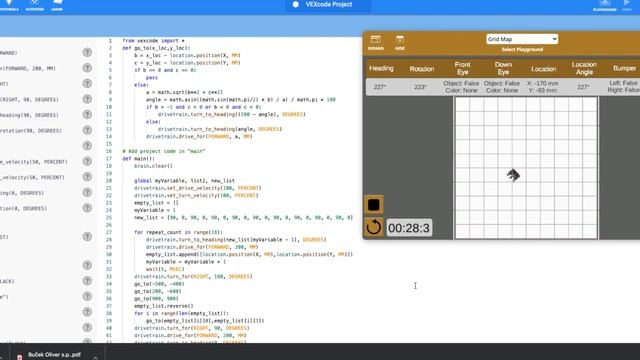Click the Front Eye column header
The height and width of the screenshot is (360, 640).
462,68
